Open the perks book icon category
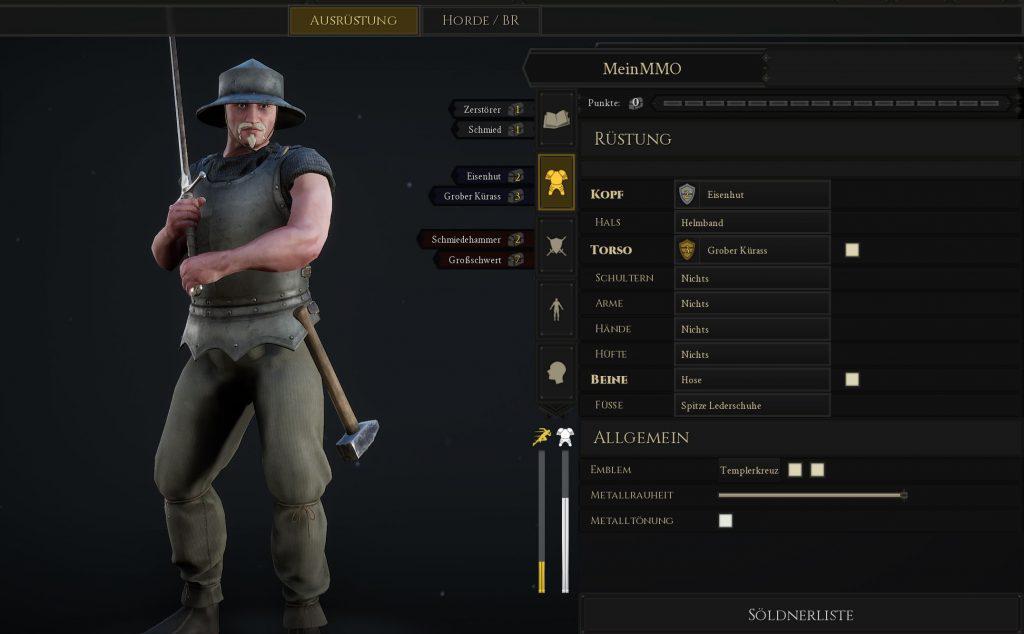The image size is (1024, 634). [556, 119]
